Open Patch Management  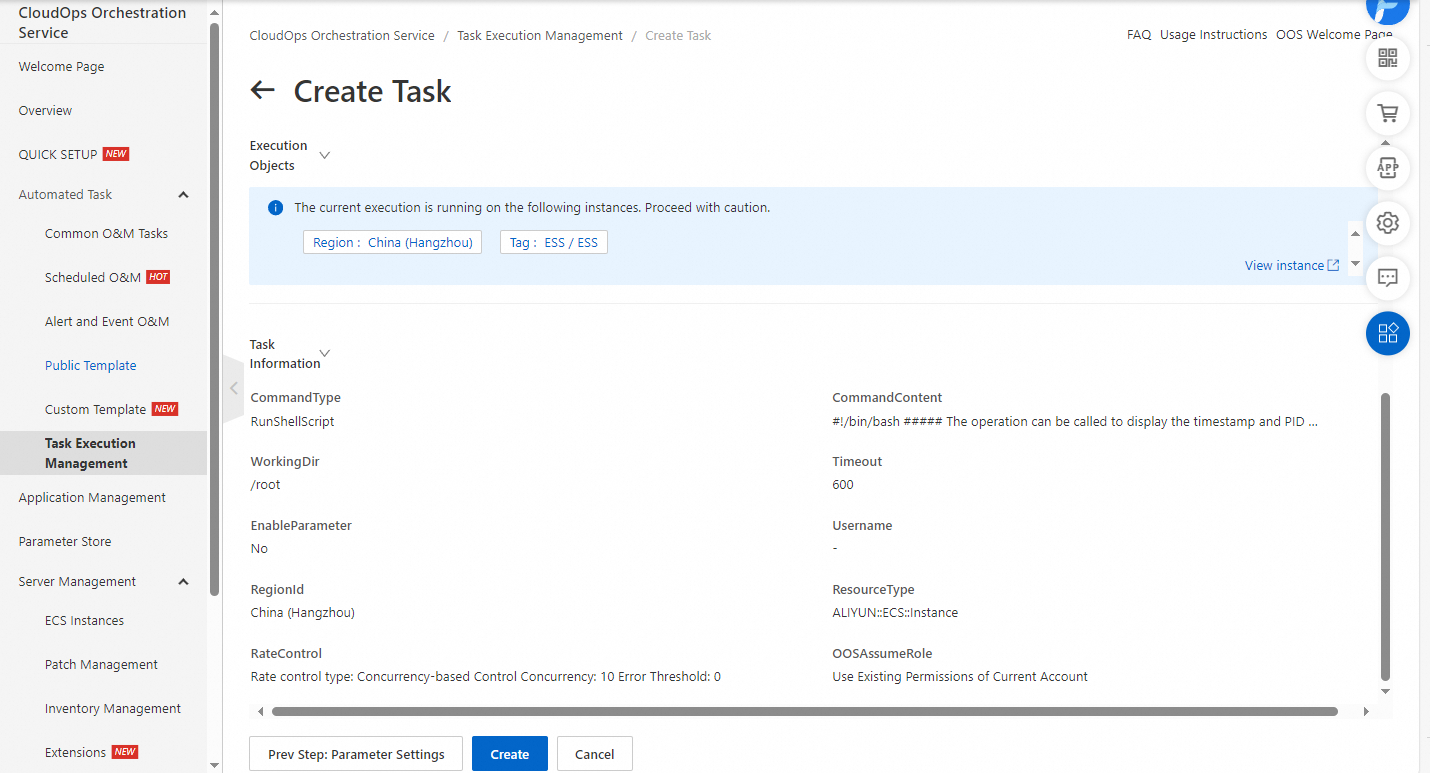(101, 665)
